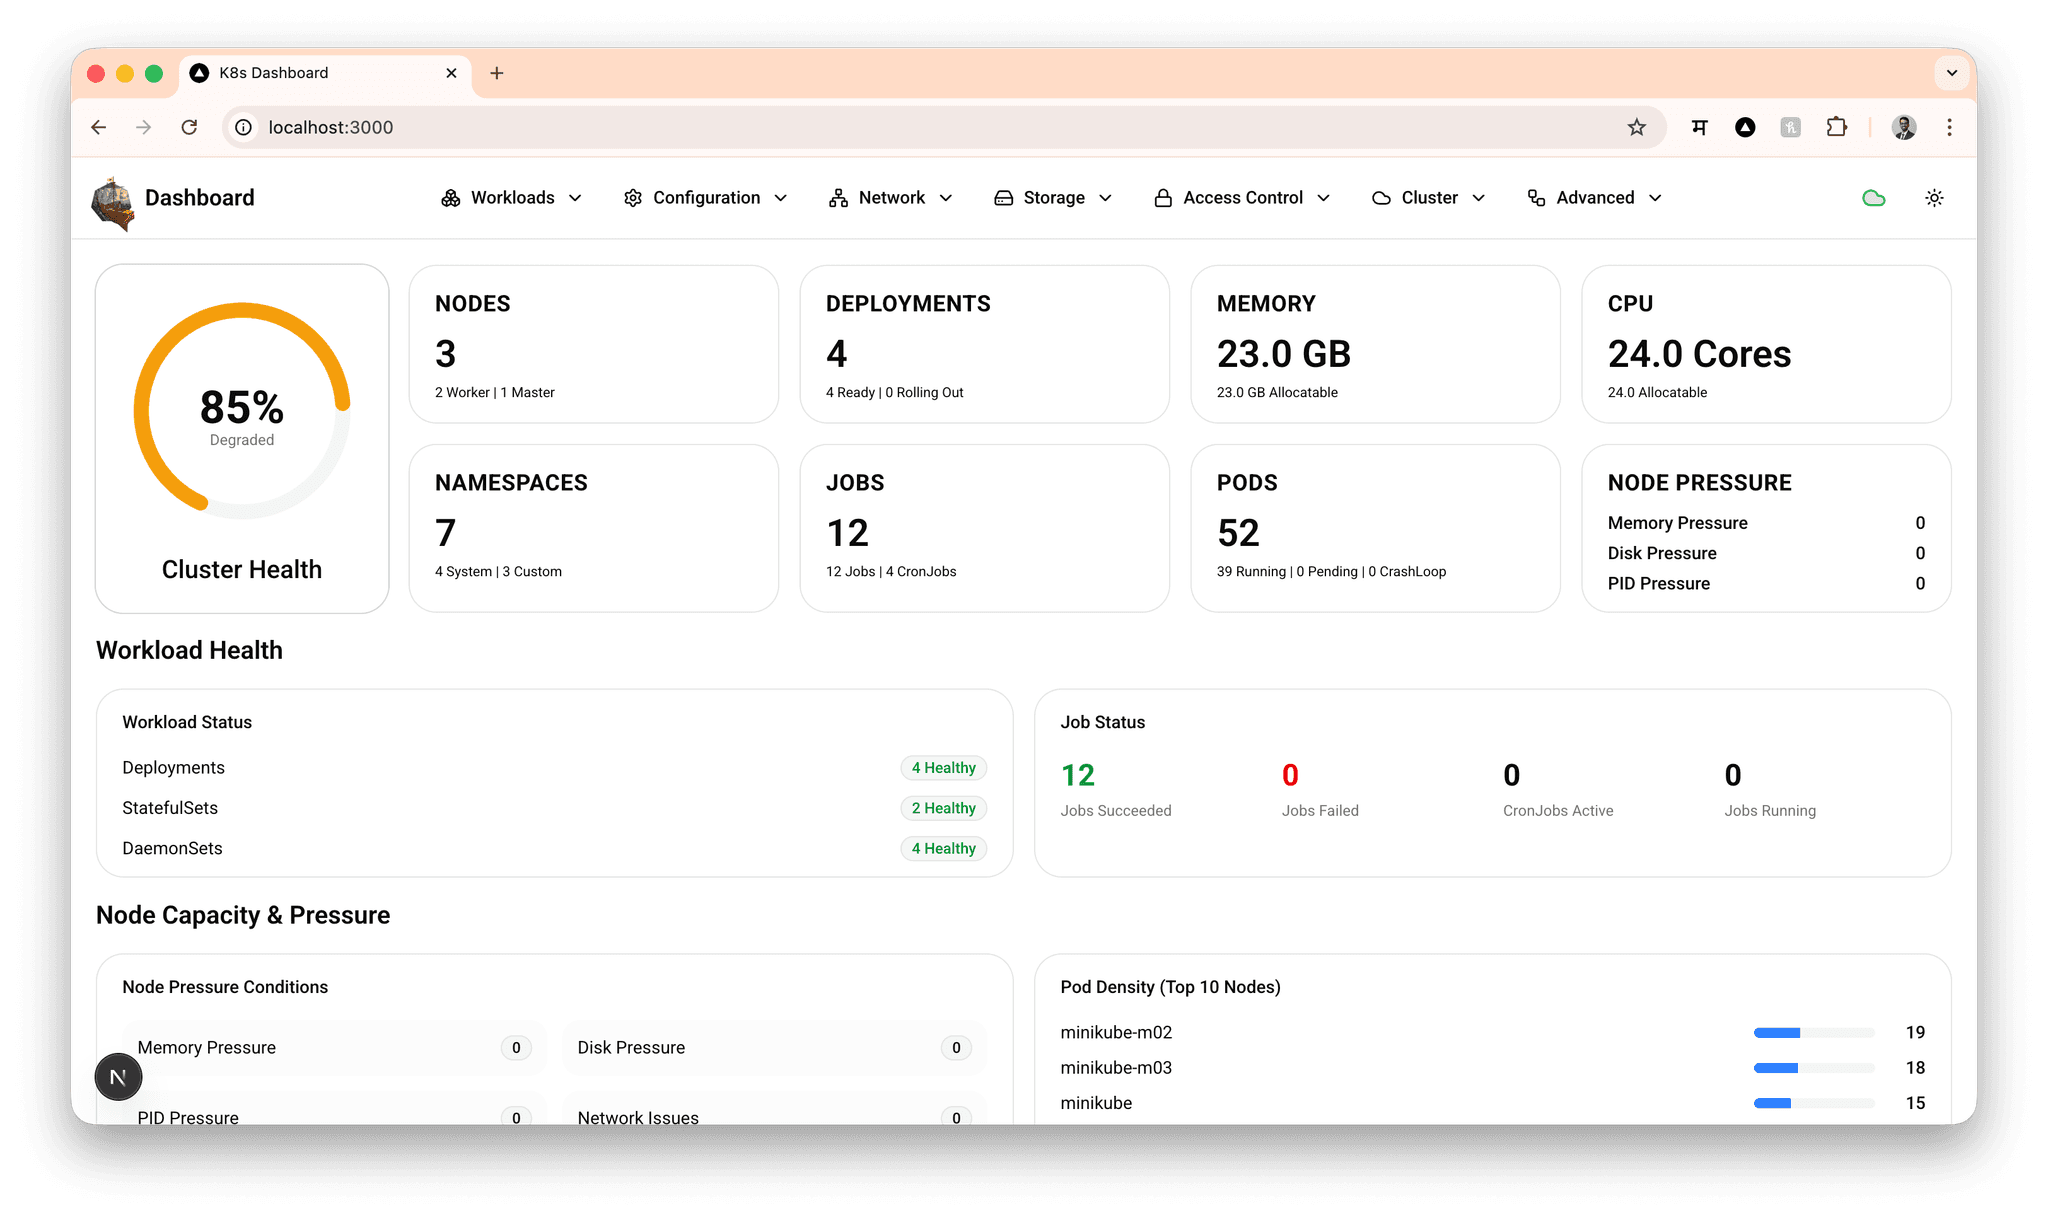Select the Dashboard heading
The image size is (2048, 1218).
coord(199,197)
